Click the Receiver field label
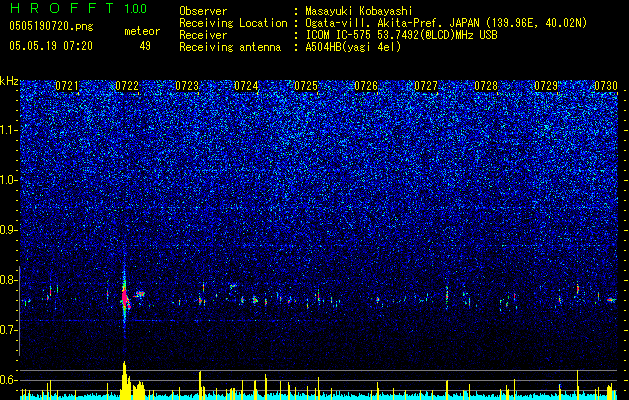This screenshot has height=400, width=629. coord(203,35)
